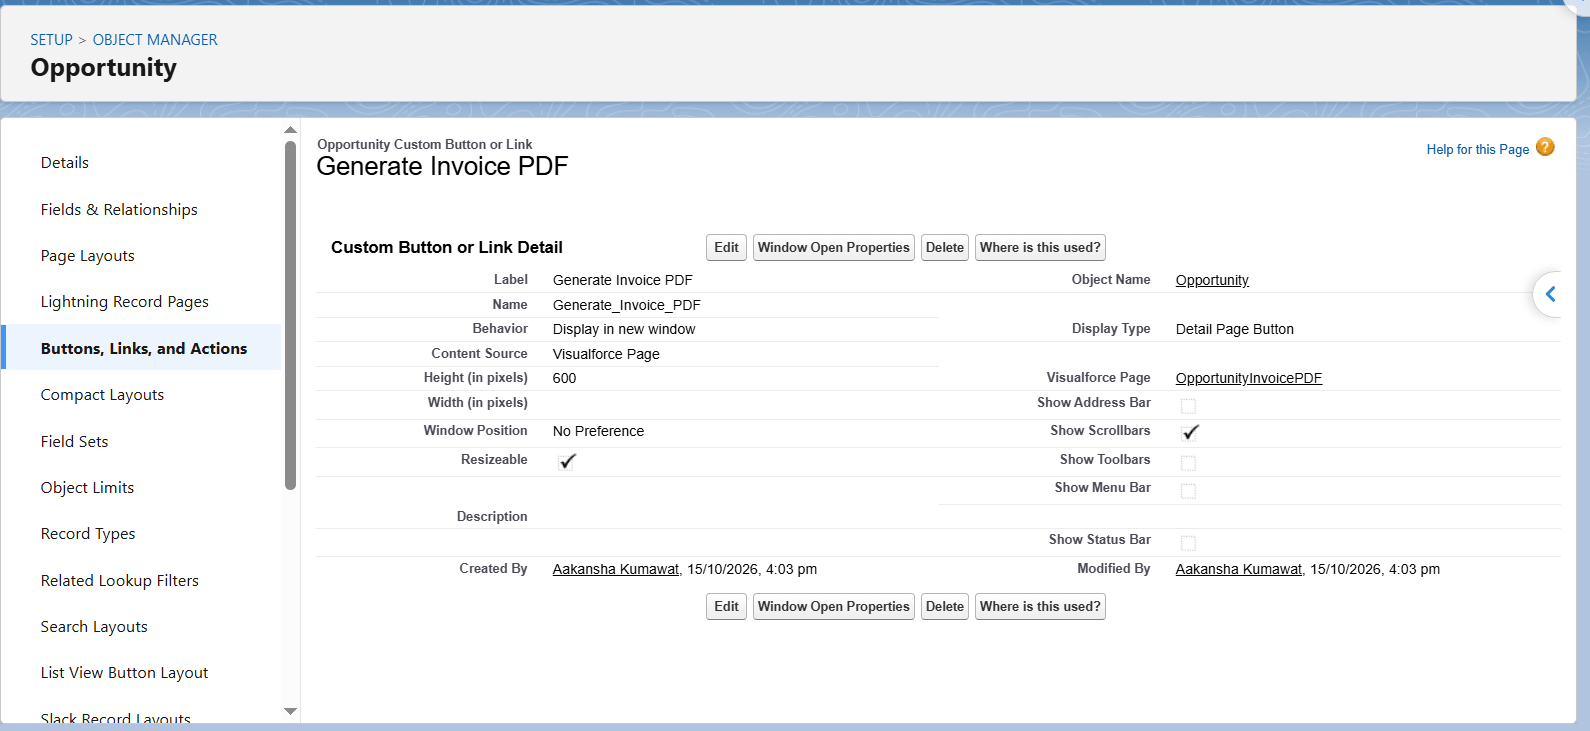Click top Window Open Properties button
Image resolution: width=1590 pixels, height=731 pixels.
(834, 247)
